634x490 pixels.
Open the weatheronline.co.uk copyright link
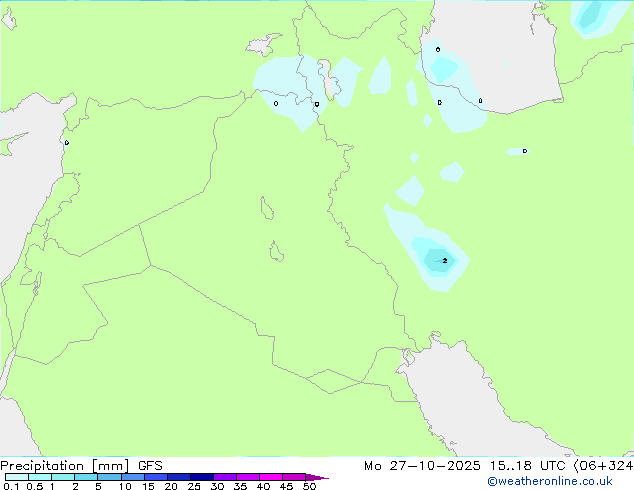550,481
